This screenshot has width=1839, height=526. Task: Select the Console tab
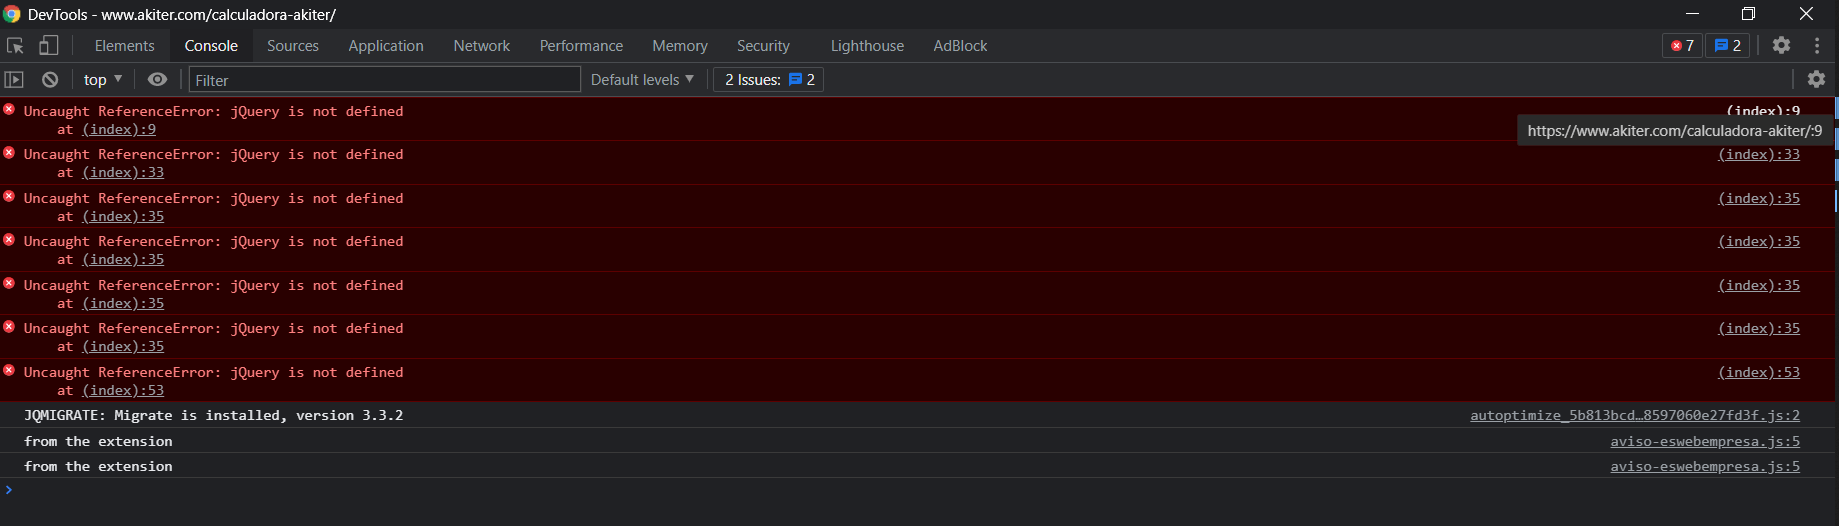pyautogui.click(x=211, y=46)
